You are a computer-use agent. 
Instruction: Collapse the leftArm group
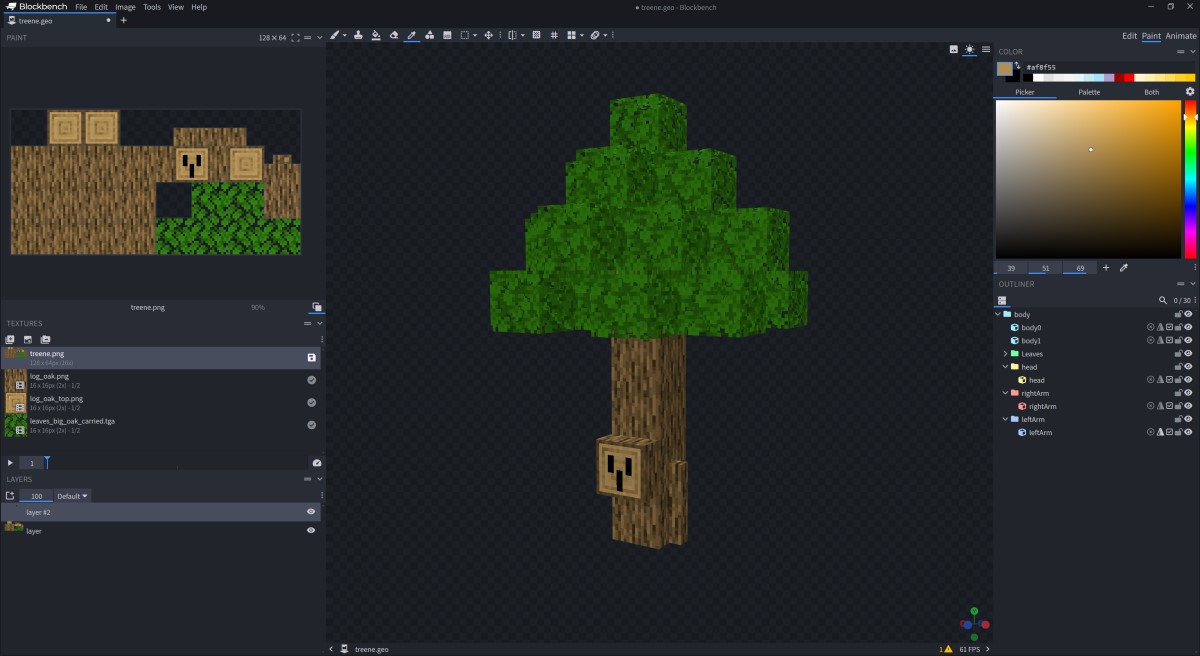click(x=1005, y=419)
